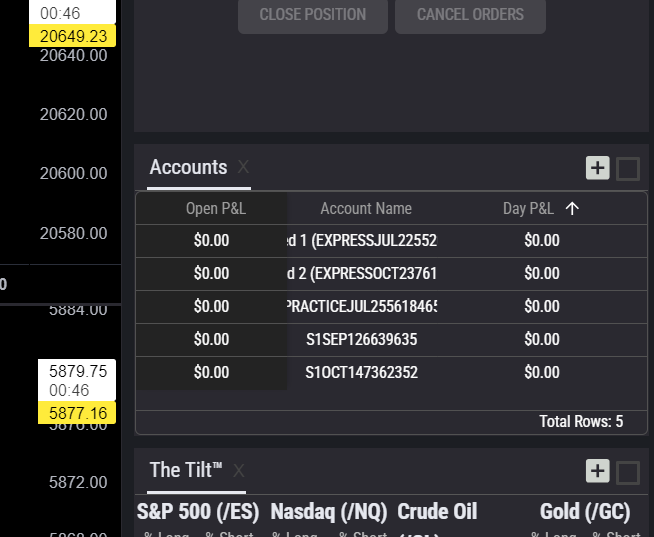Select the PRACTICEJUL25561846 account row
Viewport: 654px width, 537px height.
pos(366,306)
